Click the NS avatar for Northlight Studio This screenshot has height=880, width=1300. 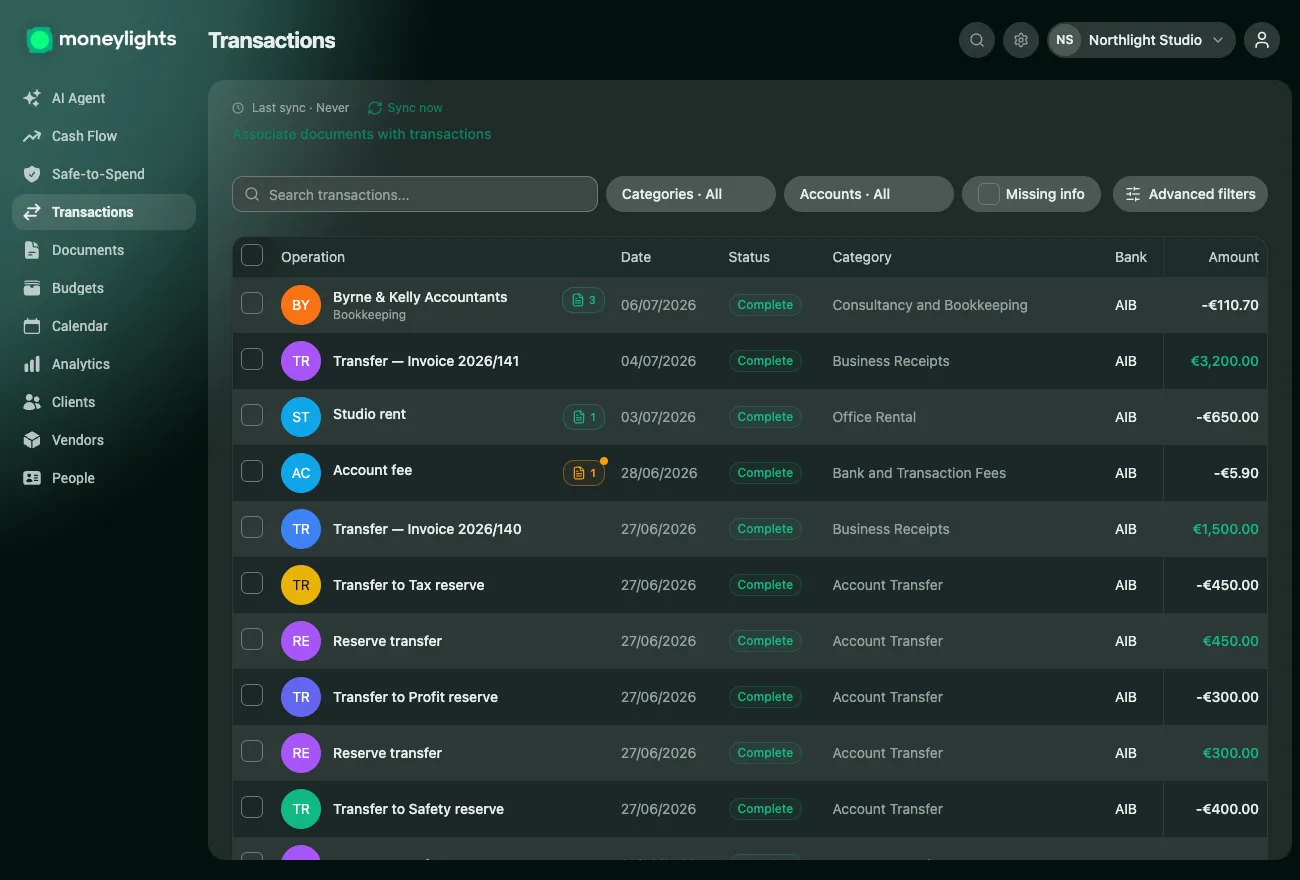1065,40
